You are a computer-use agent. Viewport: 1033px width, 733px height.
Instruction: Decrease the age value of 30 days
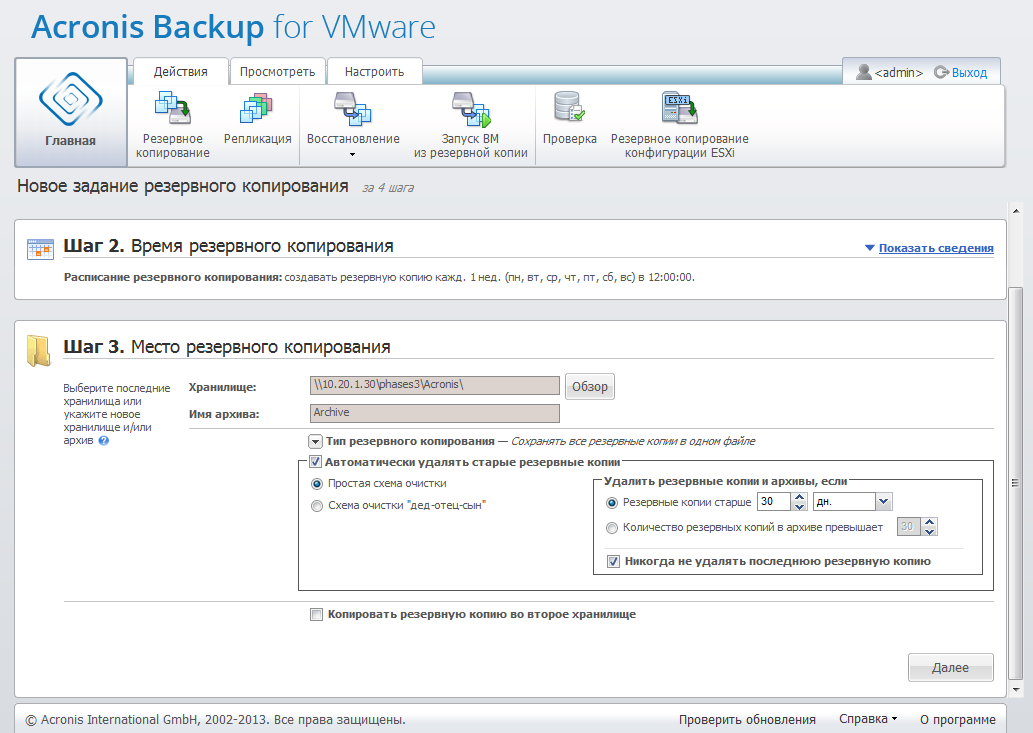799,506
